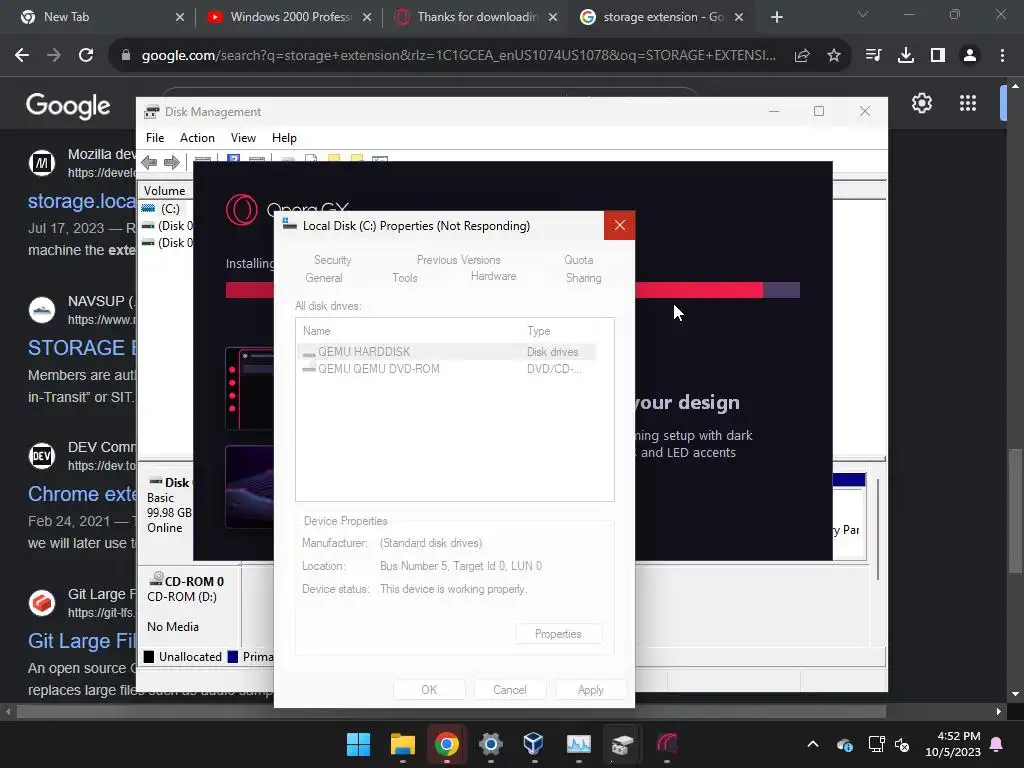
Task: Open the Help menu in Disk Management
Action: point(284,138)
